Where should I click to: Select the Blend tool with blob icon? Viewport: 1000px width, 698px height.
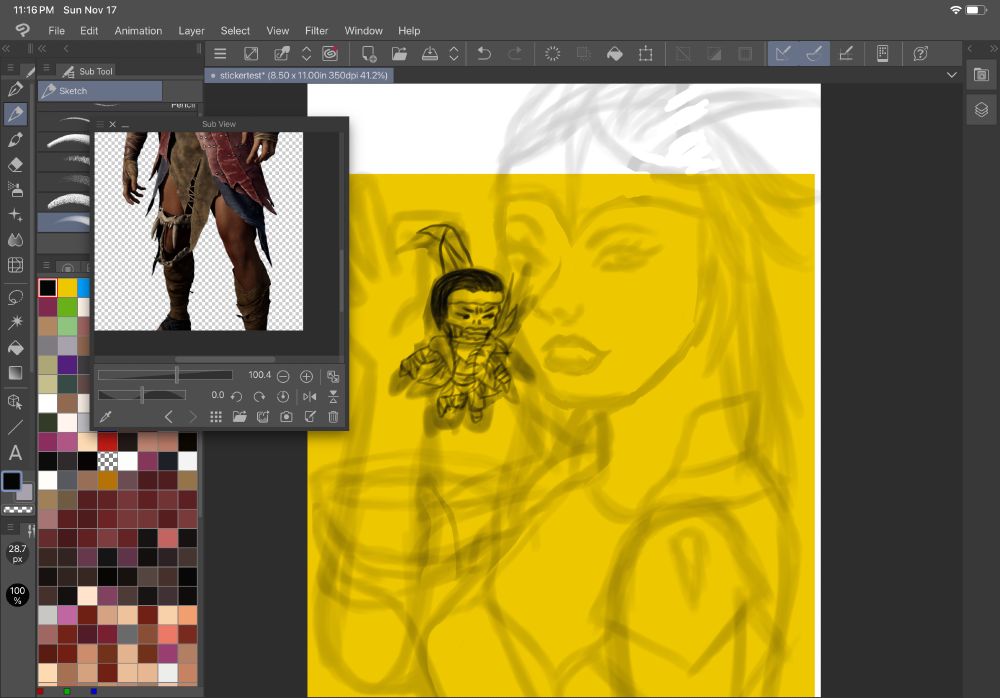coord(15,240)
